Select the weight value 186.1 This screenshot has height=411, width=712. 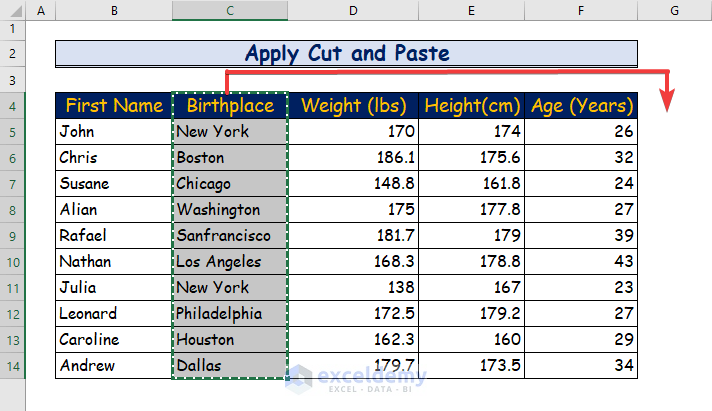point(353,158)
